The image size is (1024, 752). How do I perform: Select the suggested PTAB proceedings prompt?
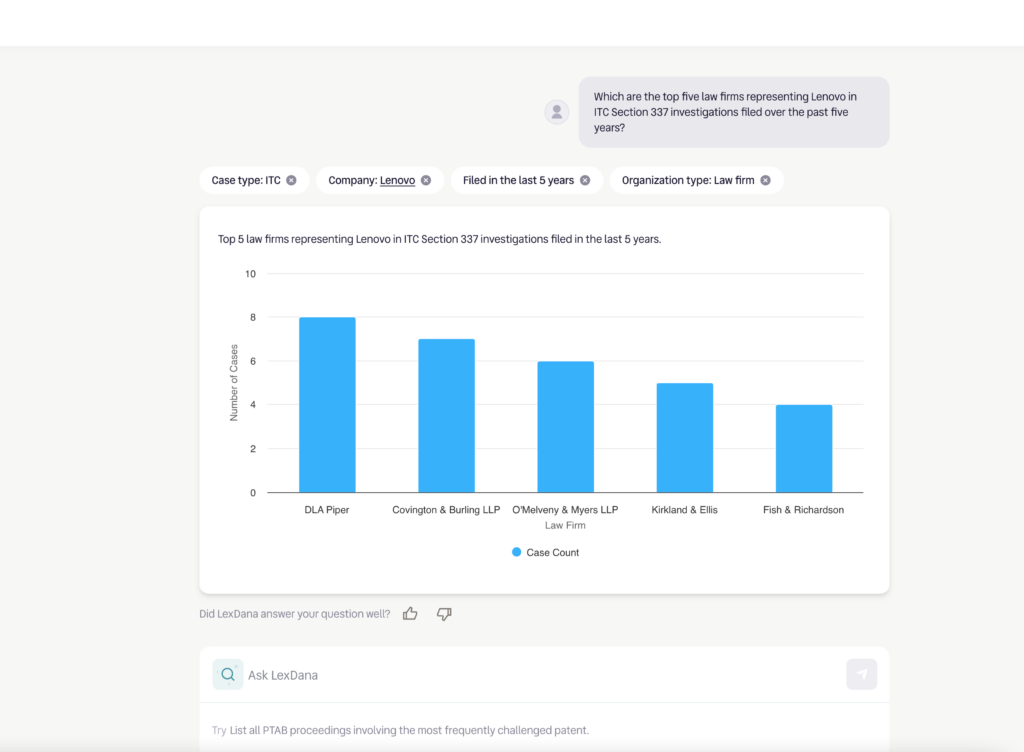click(409, 730)
